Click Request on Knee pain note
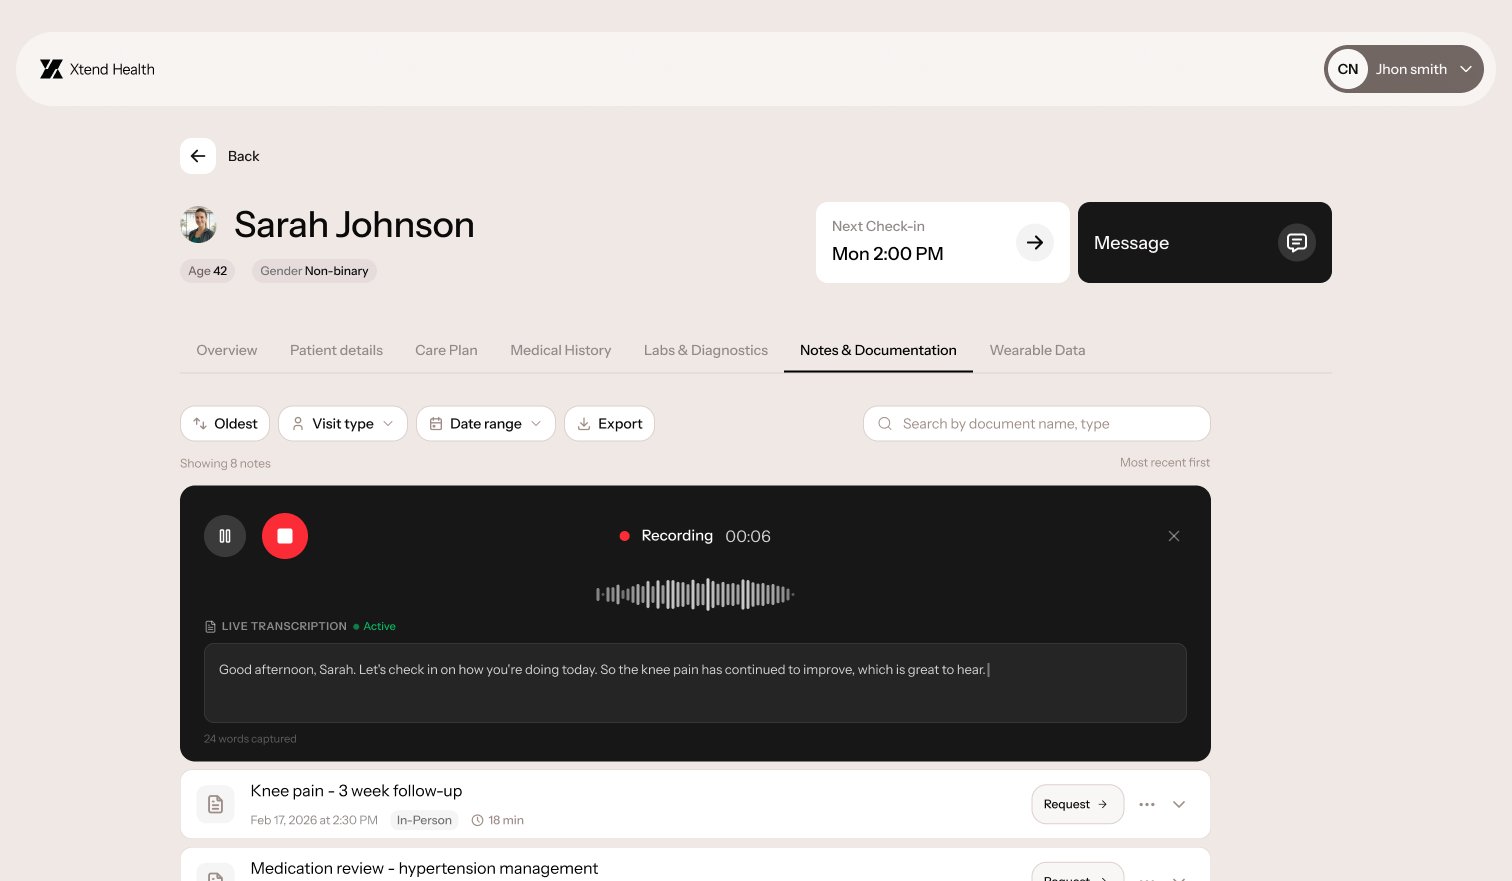The height and width of the screenshot is (881, 1512). coord(1077,804)
